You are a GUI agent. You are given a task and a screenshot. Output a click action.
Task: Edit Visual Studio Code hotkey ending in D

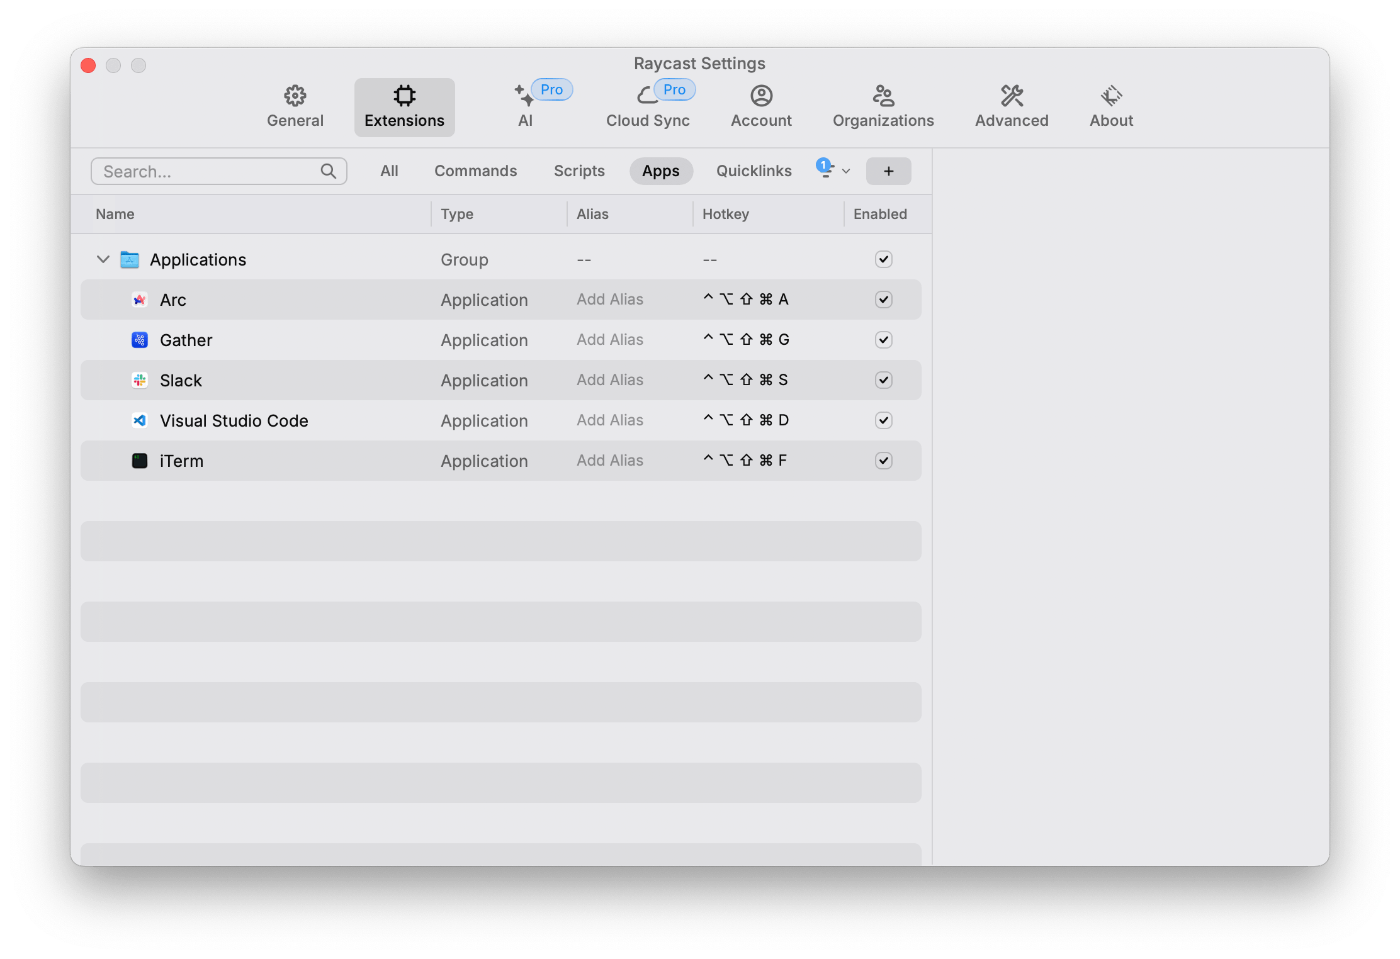pos(746,420)
